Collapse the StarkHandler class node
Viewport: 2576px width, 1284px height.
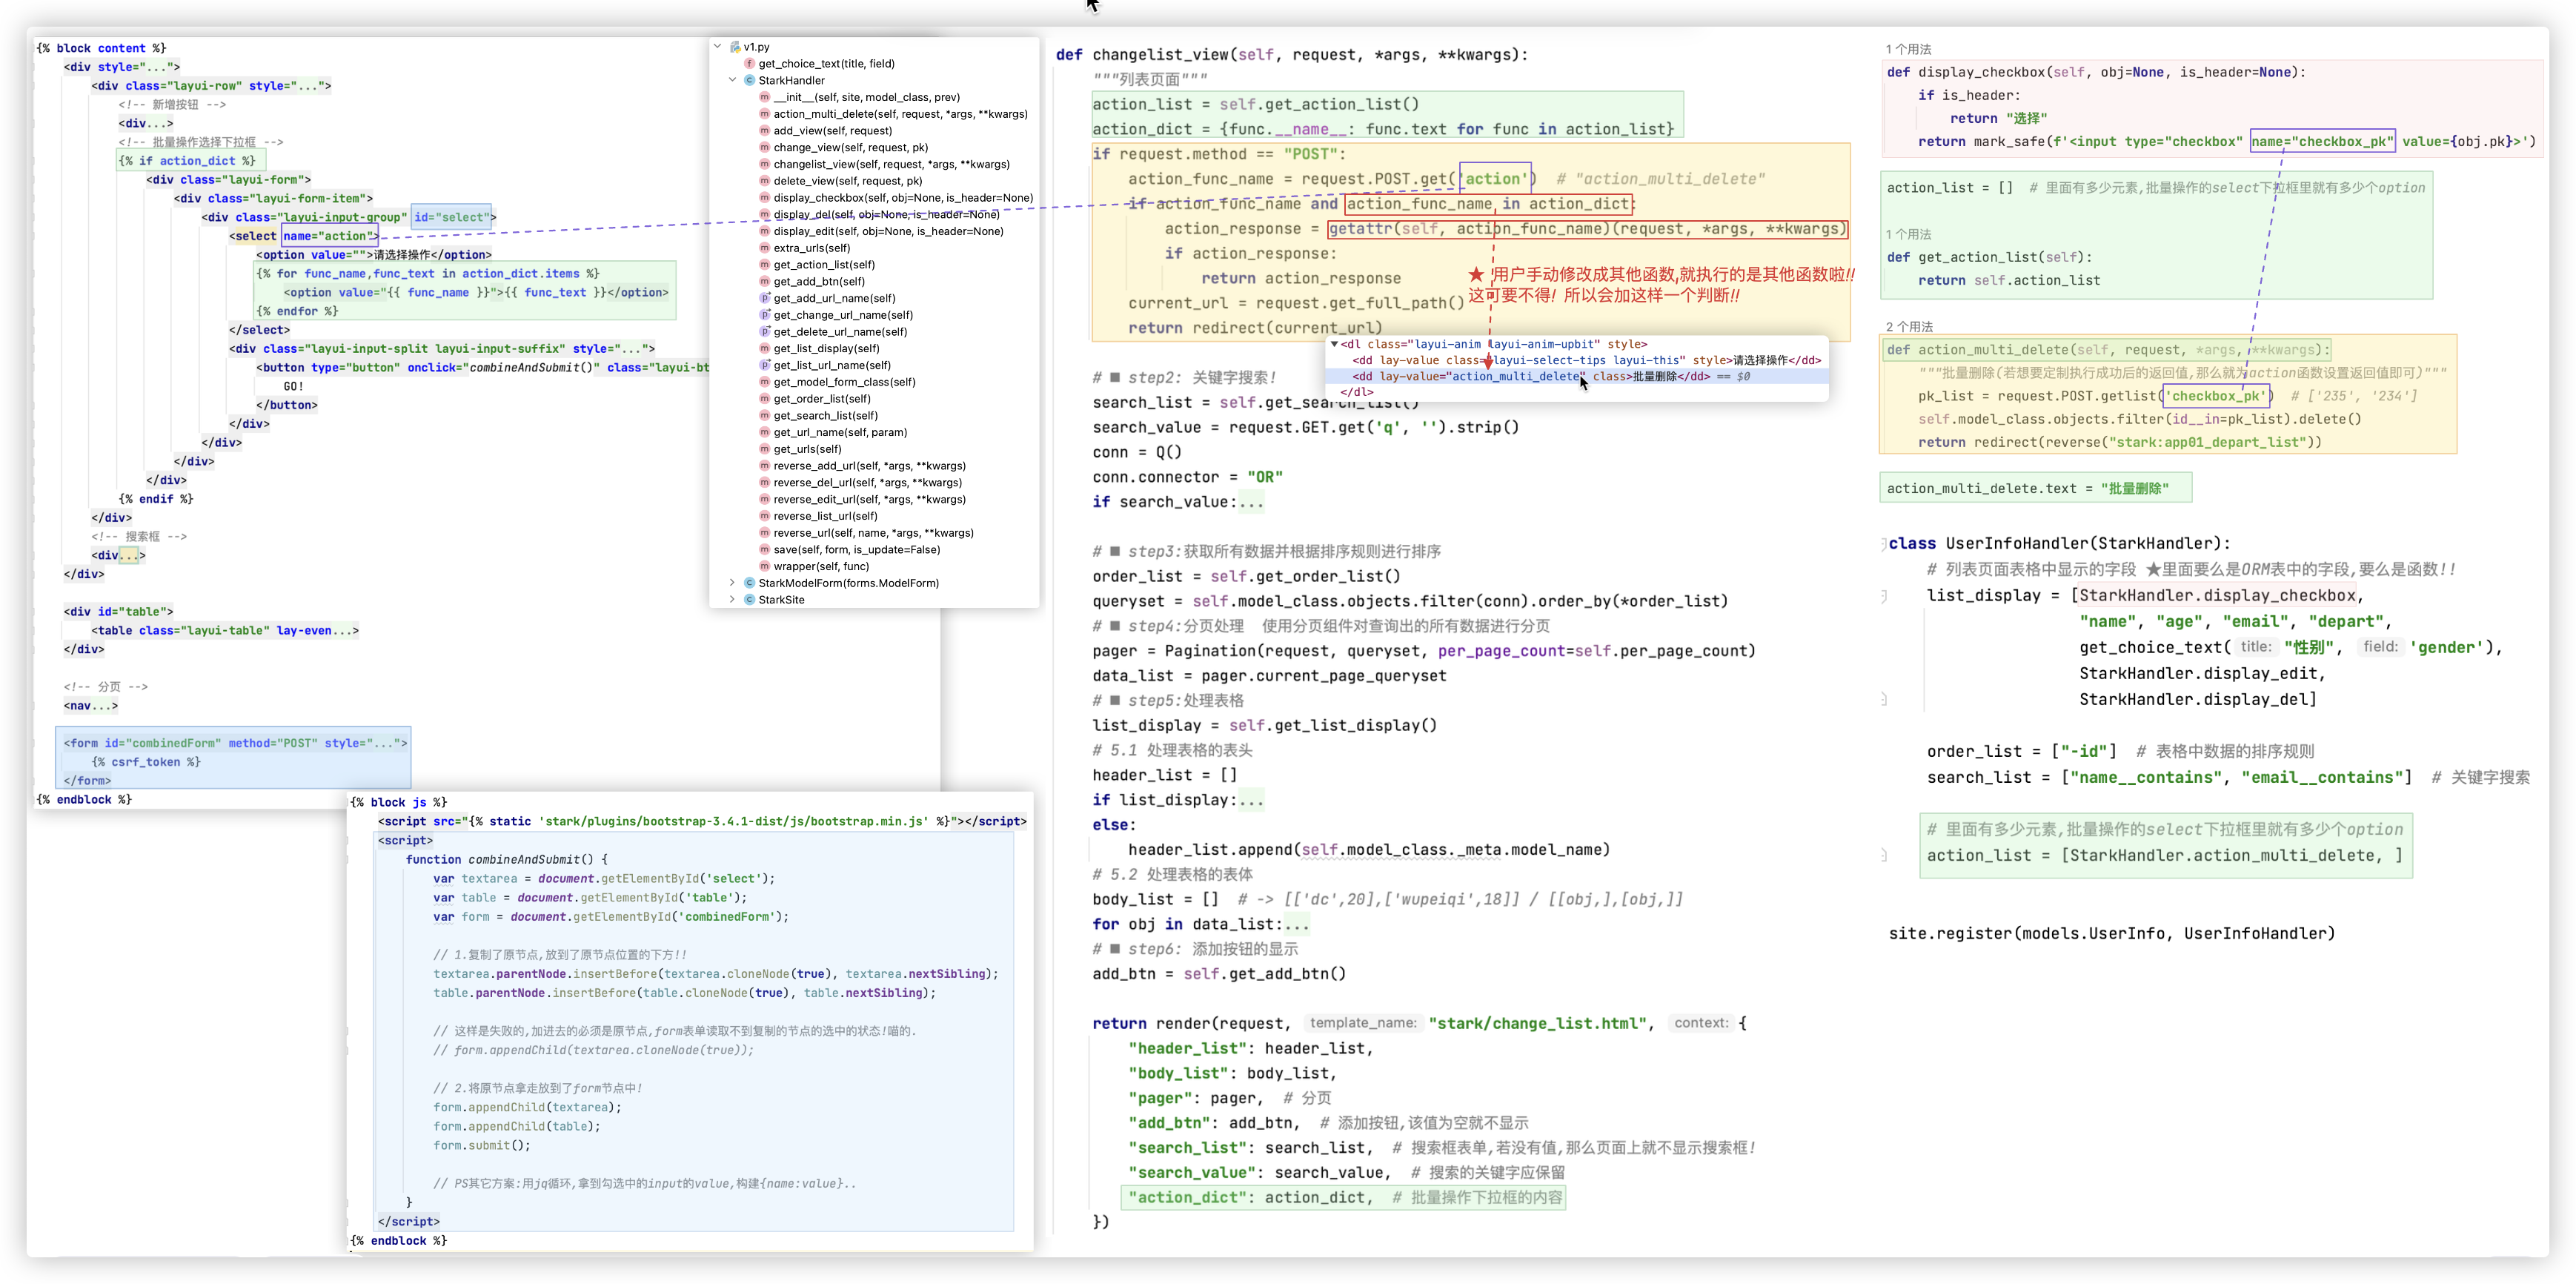[732, 81]
